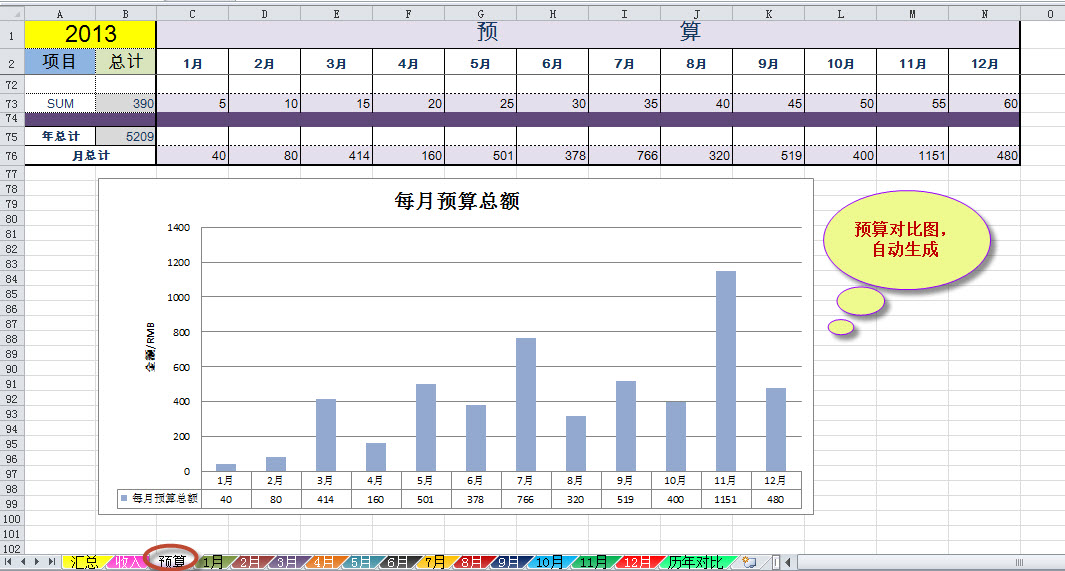1065x571 pixels.
Task: Click the 11月 bar in chart
Action: [725, 371]
